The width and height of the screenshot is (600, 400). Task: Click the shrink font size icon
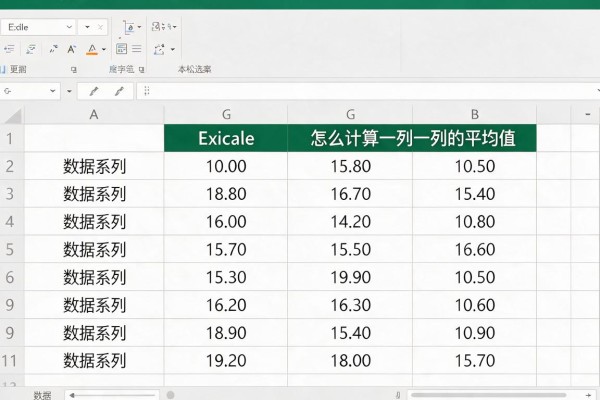tap(53, 49)
